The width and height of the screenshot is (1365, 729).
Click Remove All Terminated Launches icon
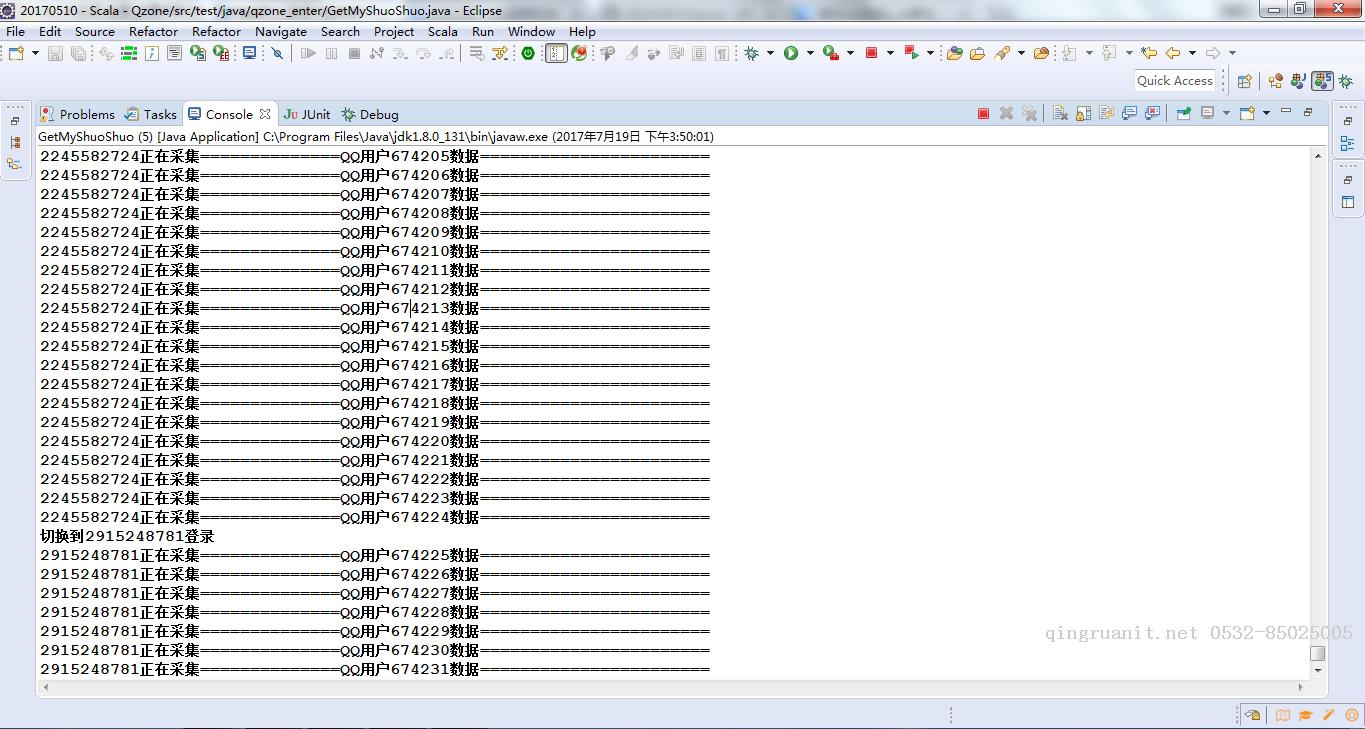tap(1030, 113)
